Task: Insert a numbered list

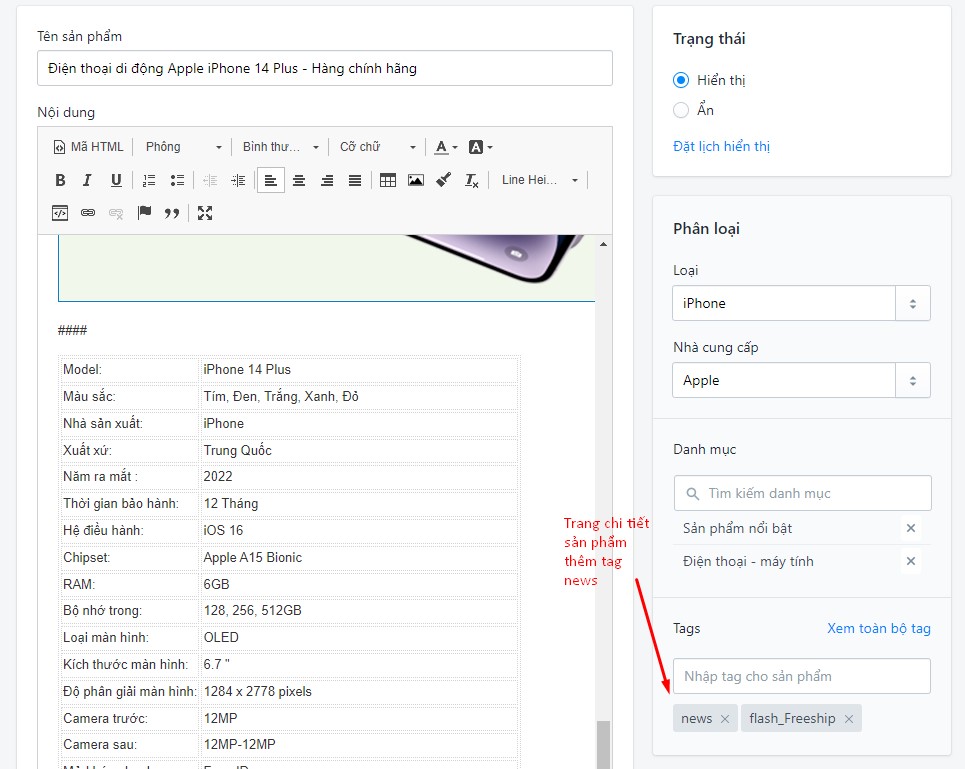Action: 149,180
